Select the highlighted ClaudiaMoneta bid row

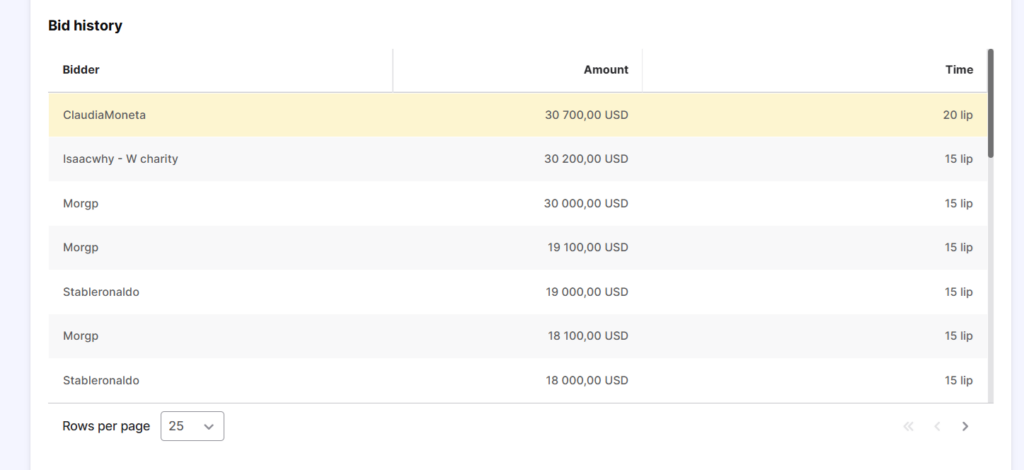[518, 115]
